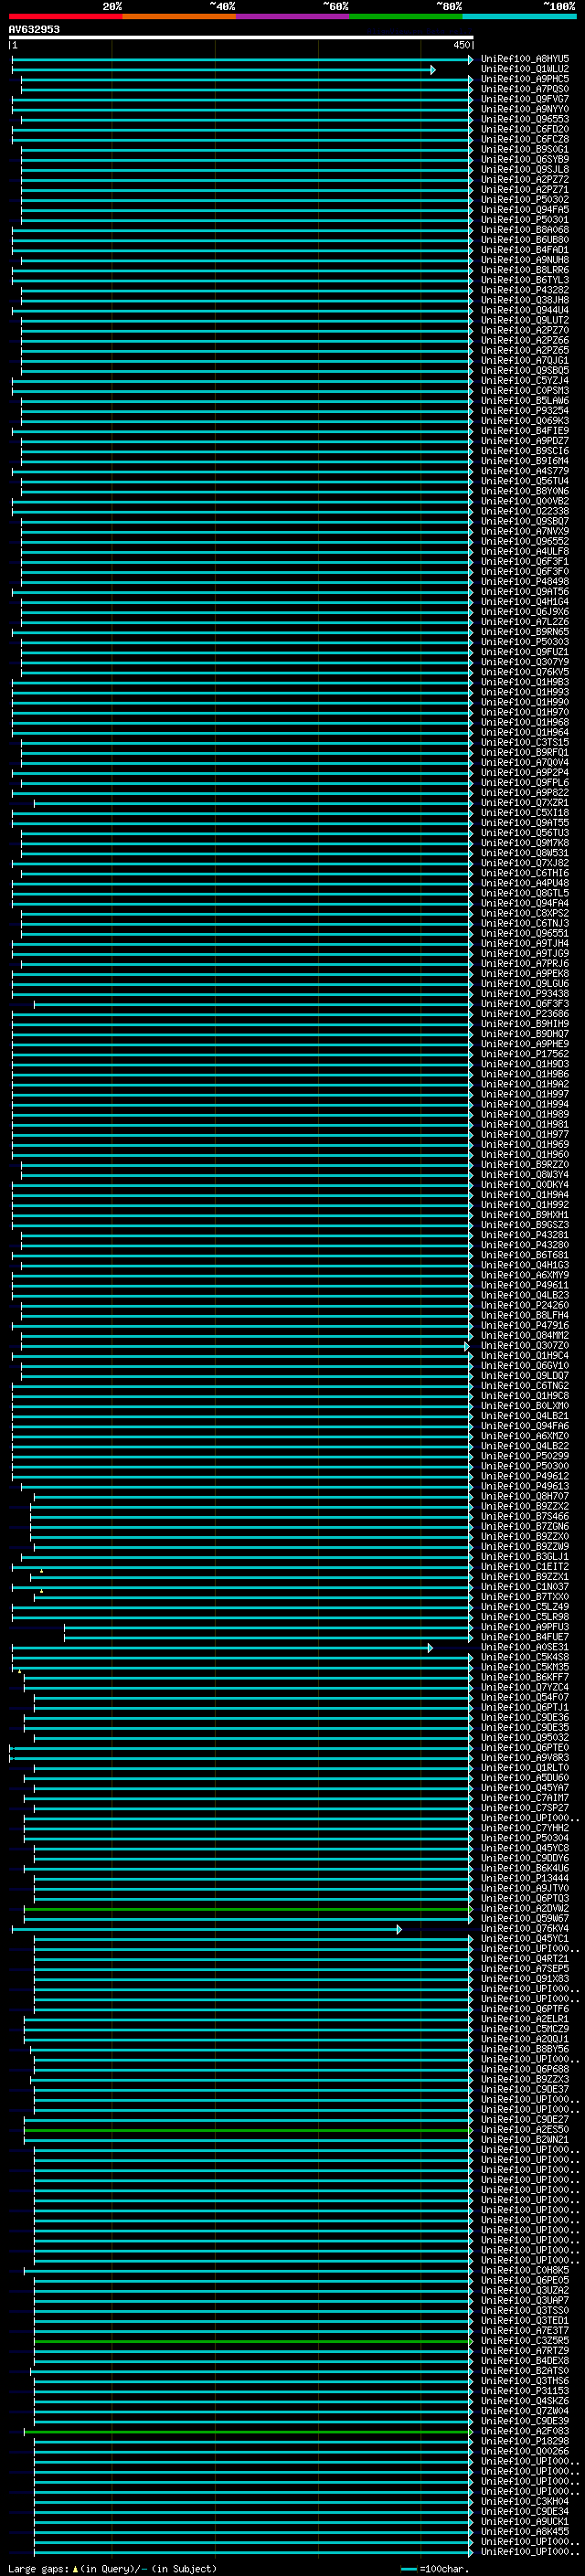The image size is (585, 2576).
Task: Select label UniRef100_P43282
Action: click(524, 290)
